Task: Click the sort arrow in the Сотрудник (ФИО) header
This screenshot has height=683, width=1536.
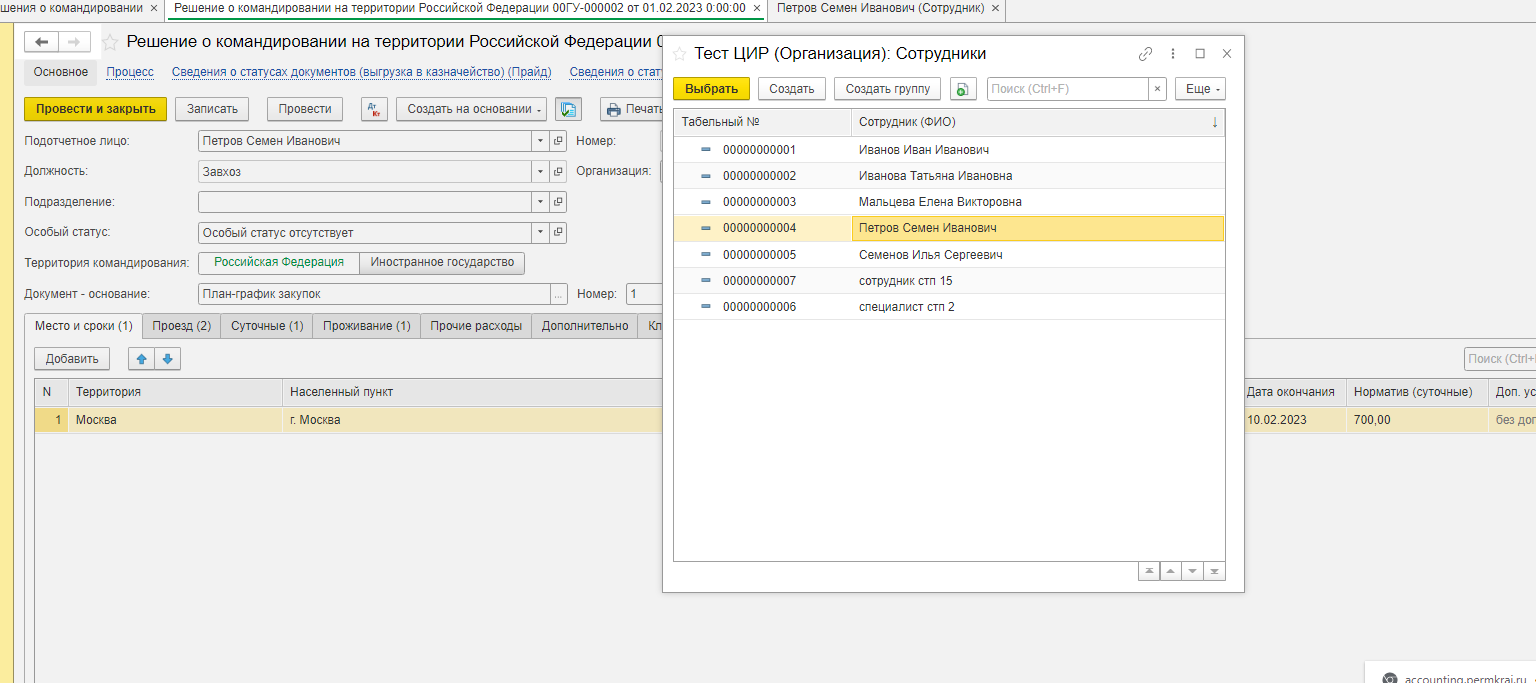Action: (1215, 122)
